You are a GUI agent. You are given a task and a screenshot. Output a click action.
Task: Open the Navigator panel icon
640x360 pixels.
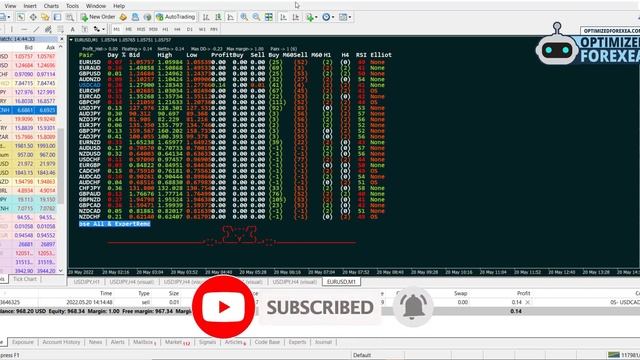45,17
